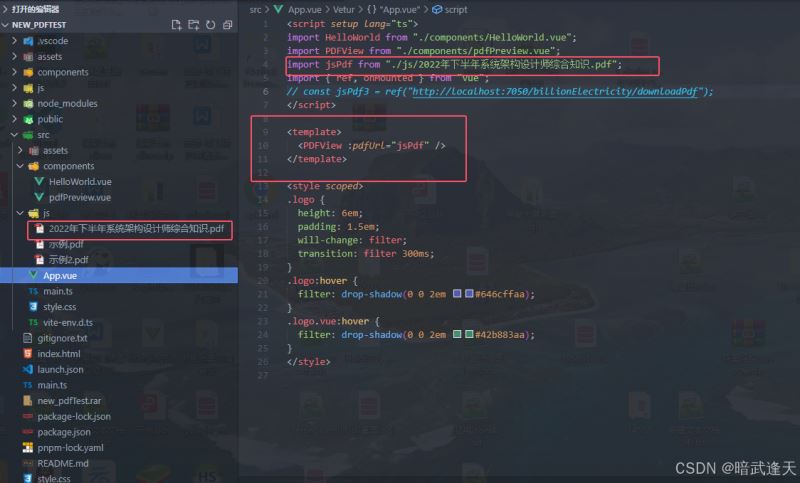Click the <template> tag on line 9
This screenshot has width=800, height=483.
pos(314,132)
